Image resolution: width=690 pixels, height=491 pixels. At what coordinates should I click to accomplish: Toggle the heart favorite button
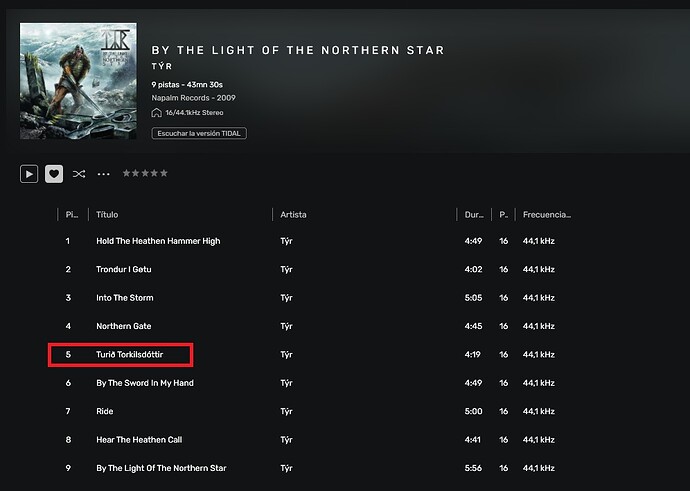(54, 174)
